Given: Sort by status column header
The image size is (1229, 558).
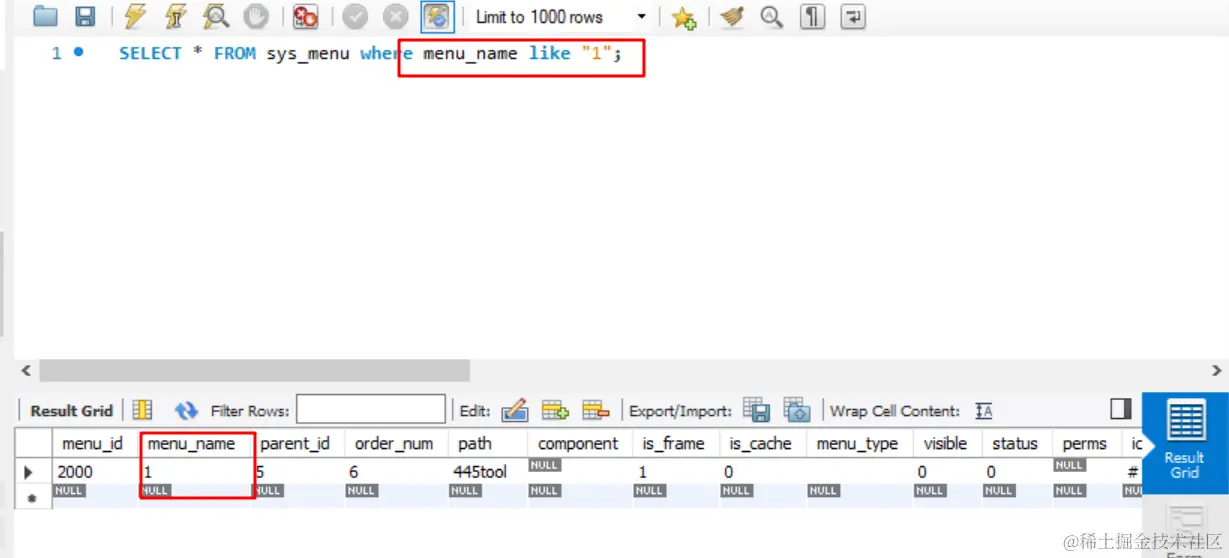Looking at the screenshot, I should [x=1015, y=444].
